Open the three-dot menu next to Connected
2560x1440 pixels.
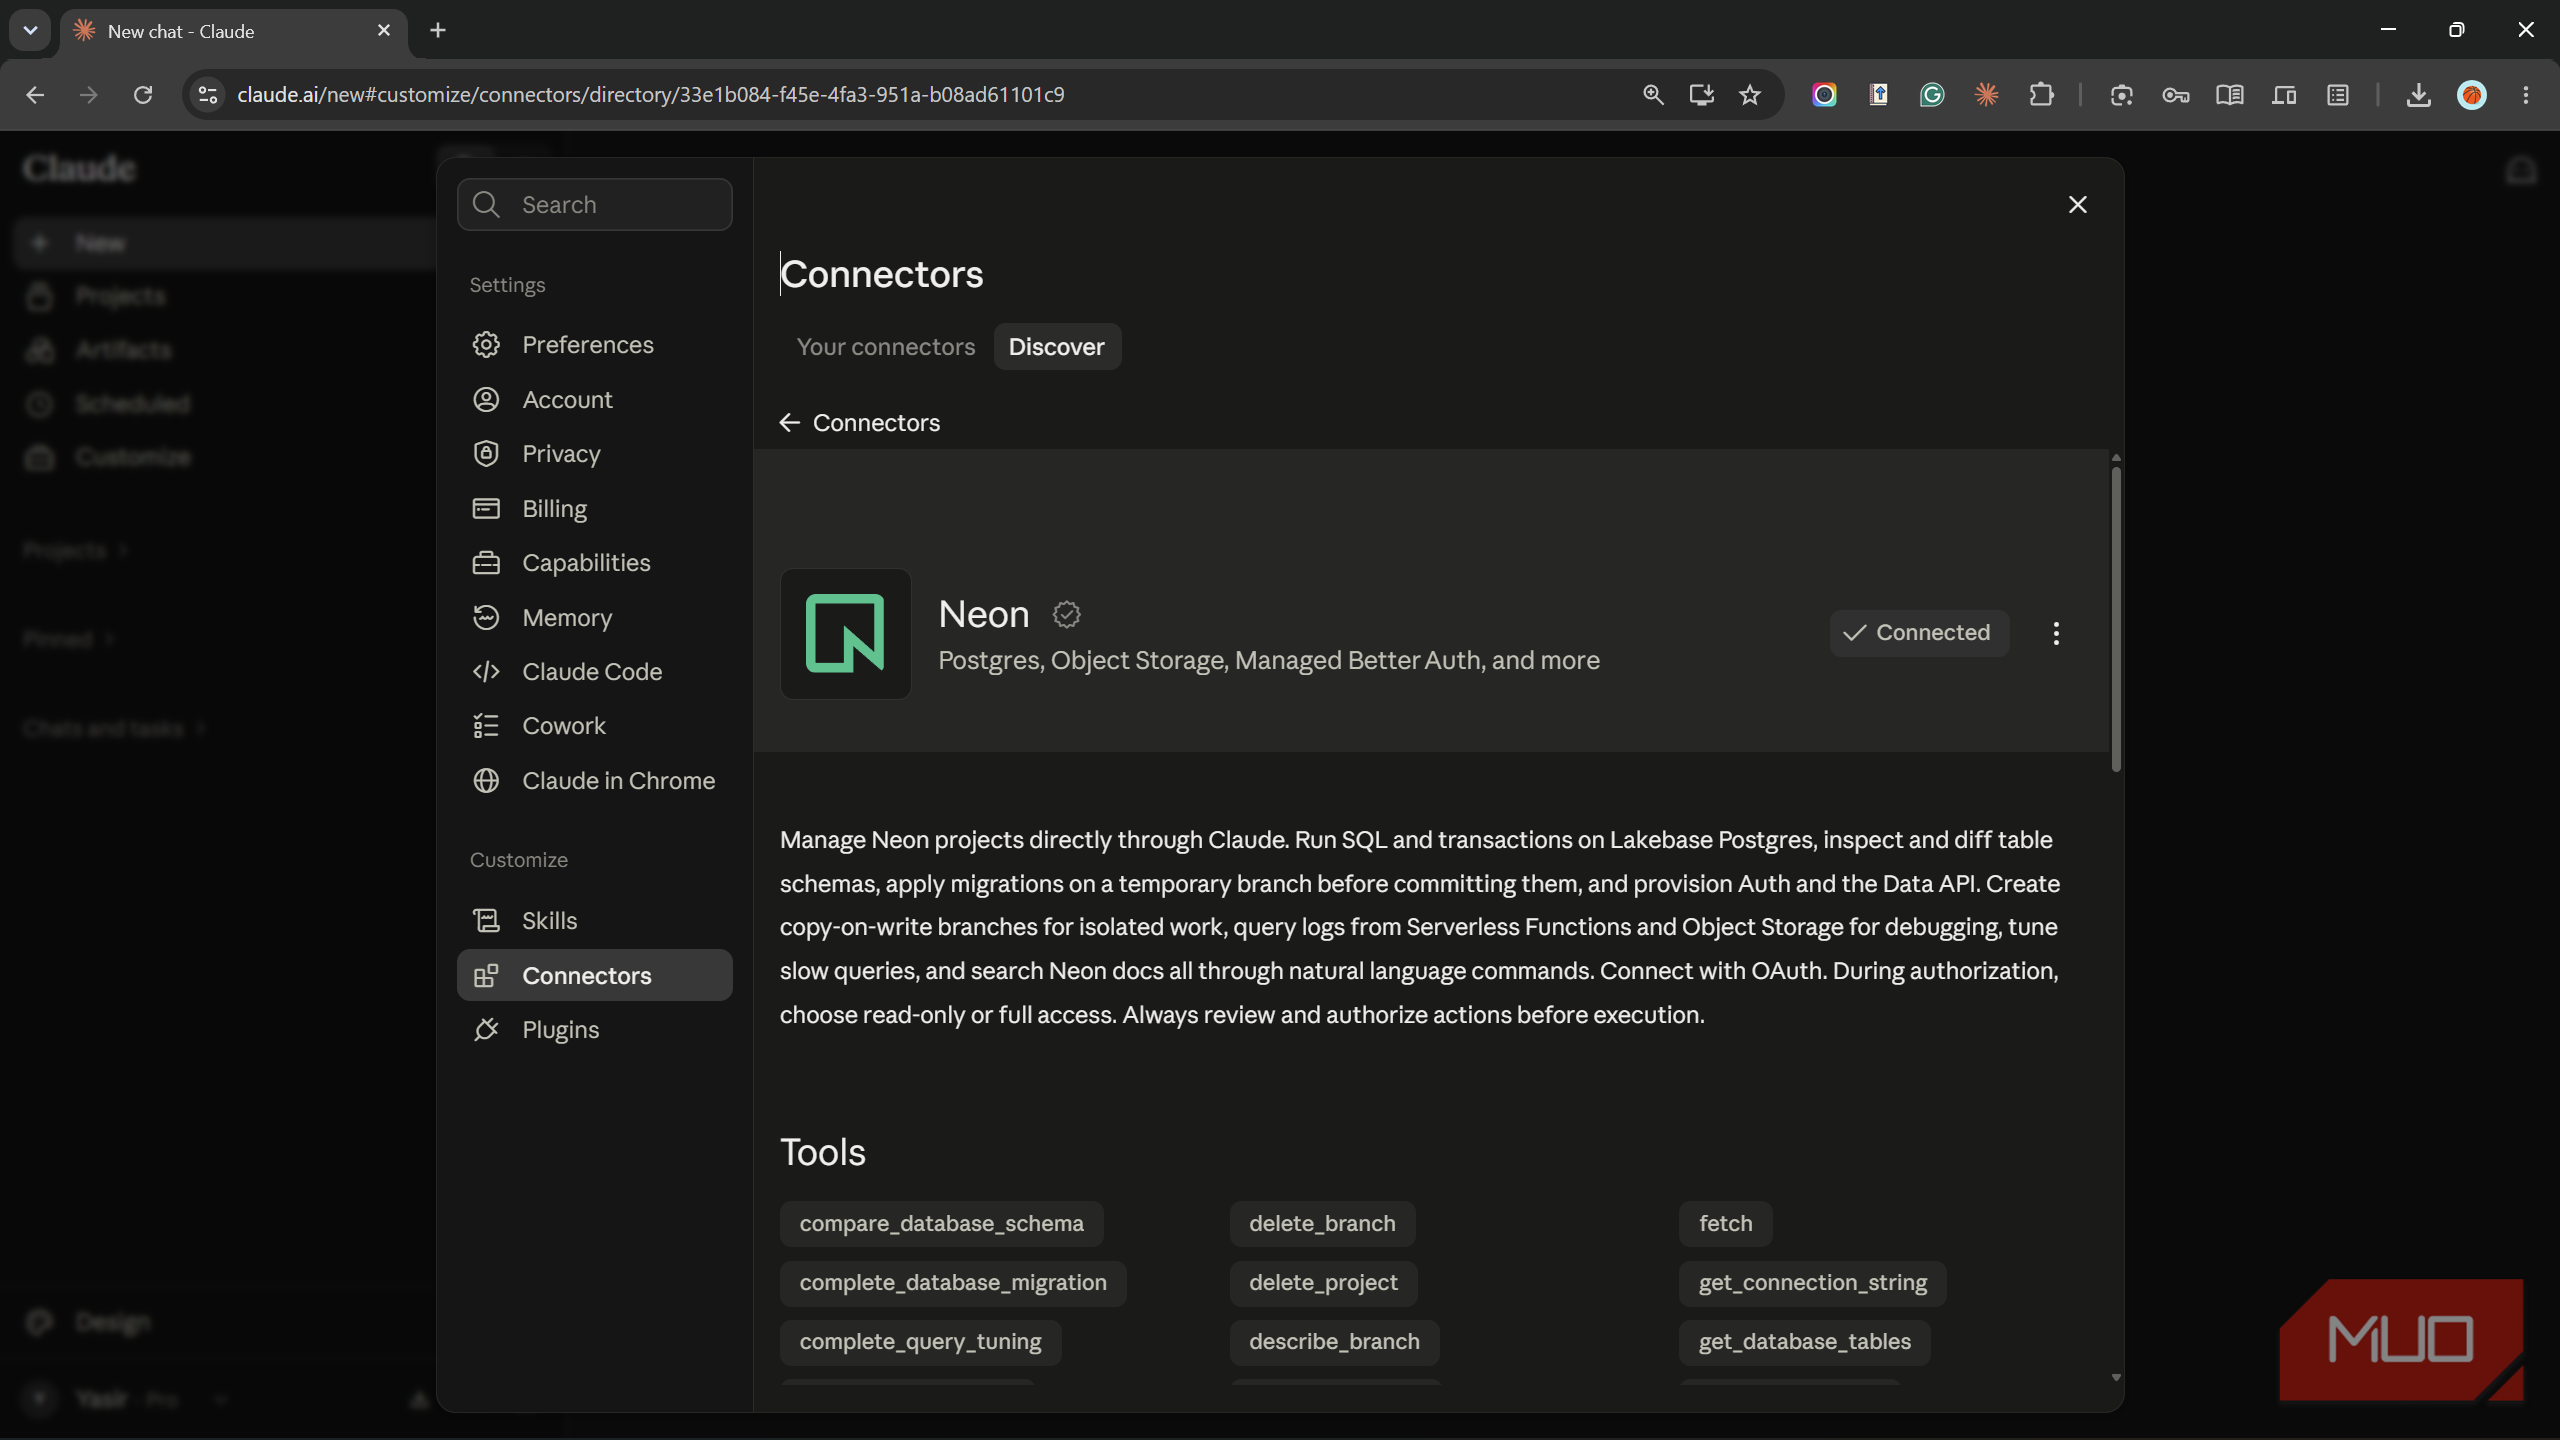2056,633
